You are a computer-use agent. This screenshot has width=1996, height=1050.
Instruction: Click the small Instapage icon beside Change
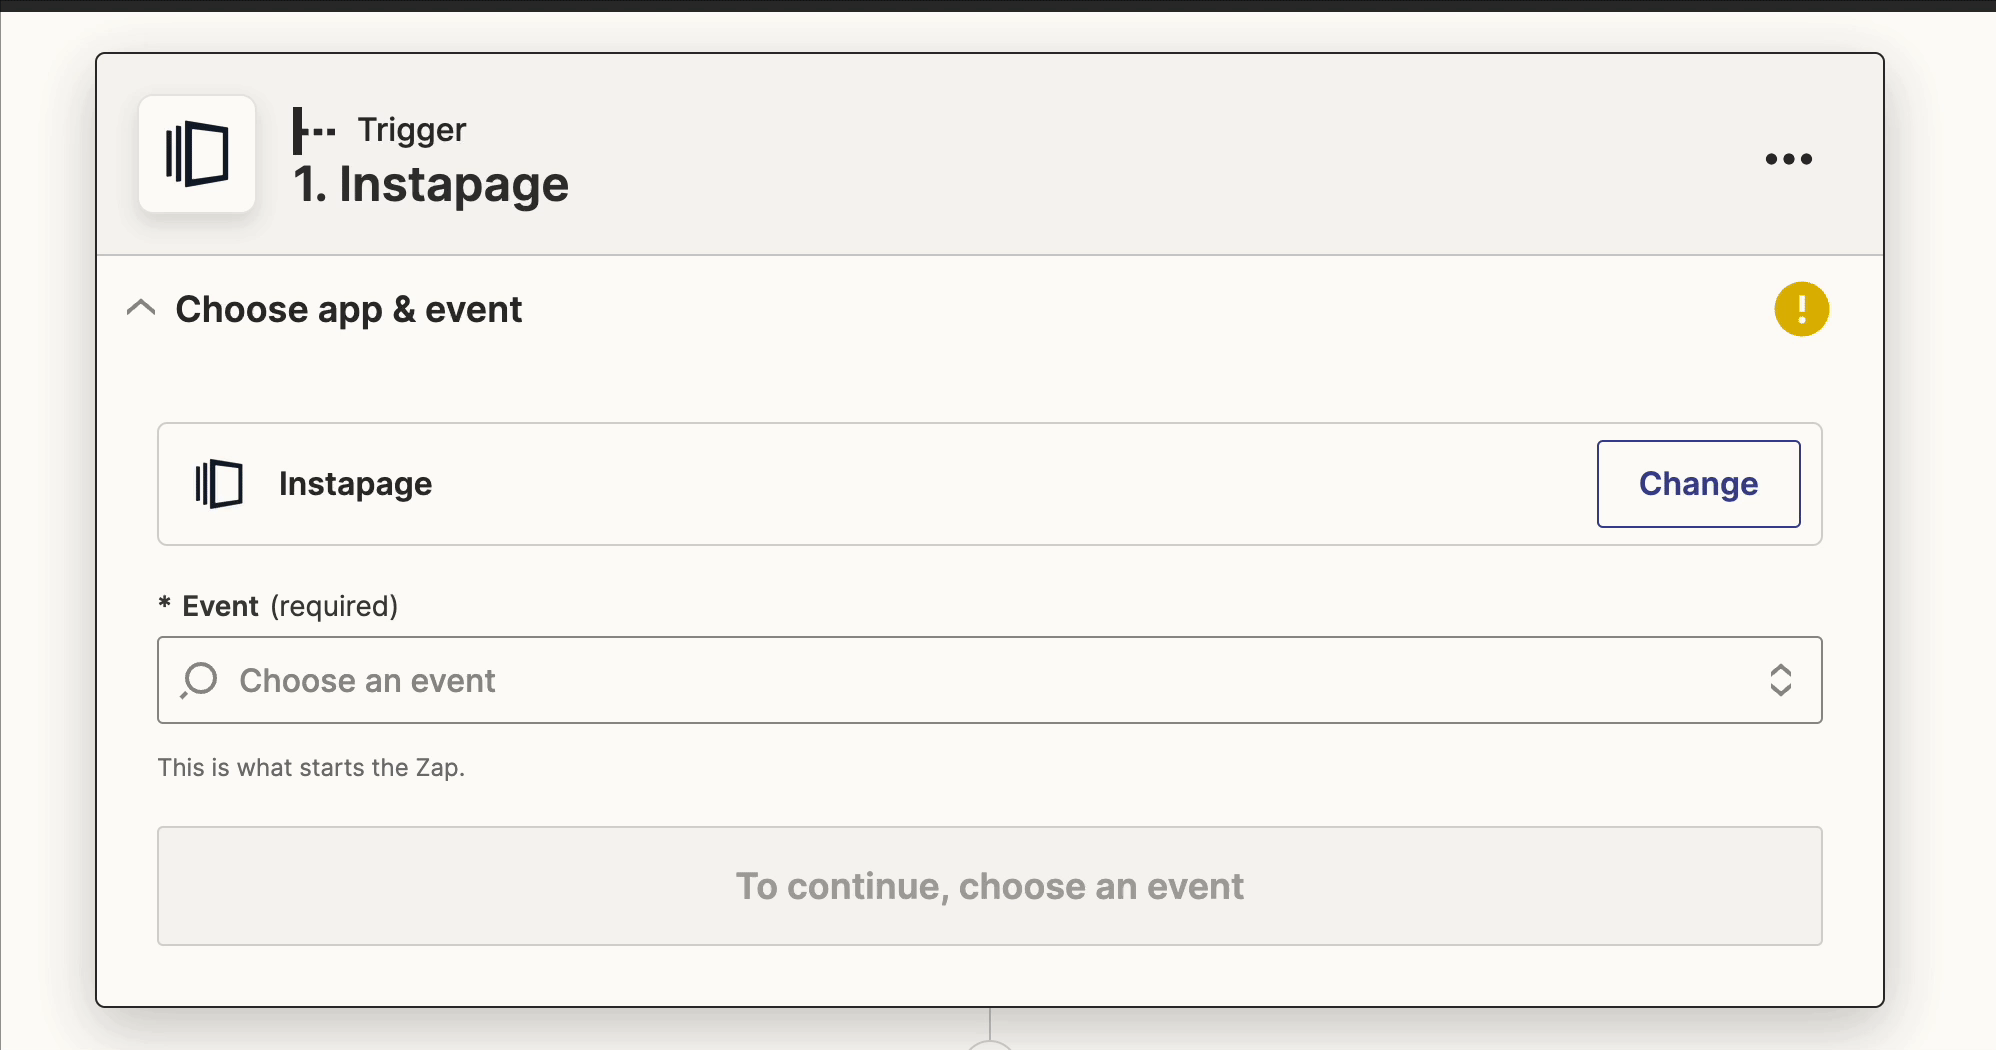coord(219,484)
